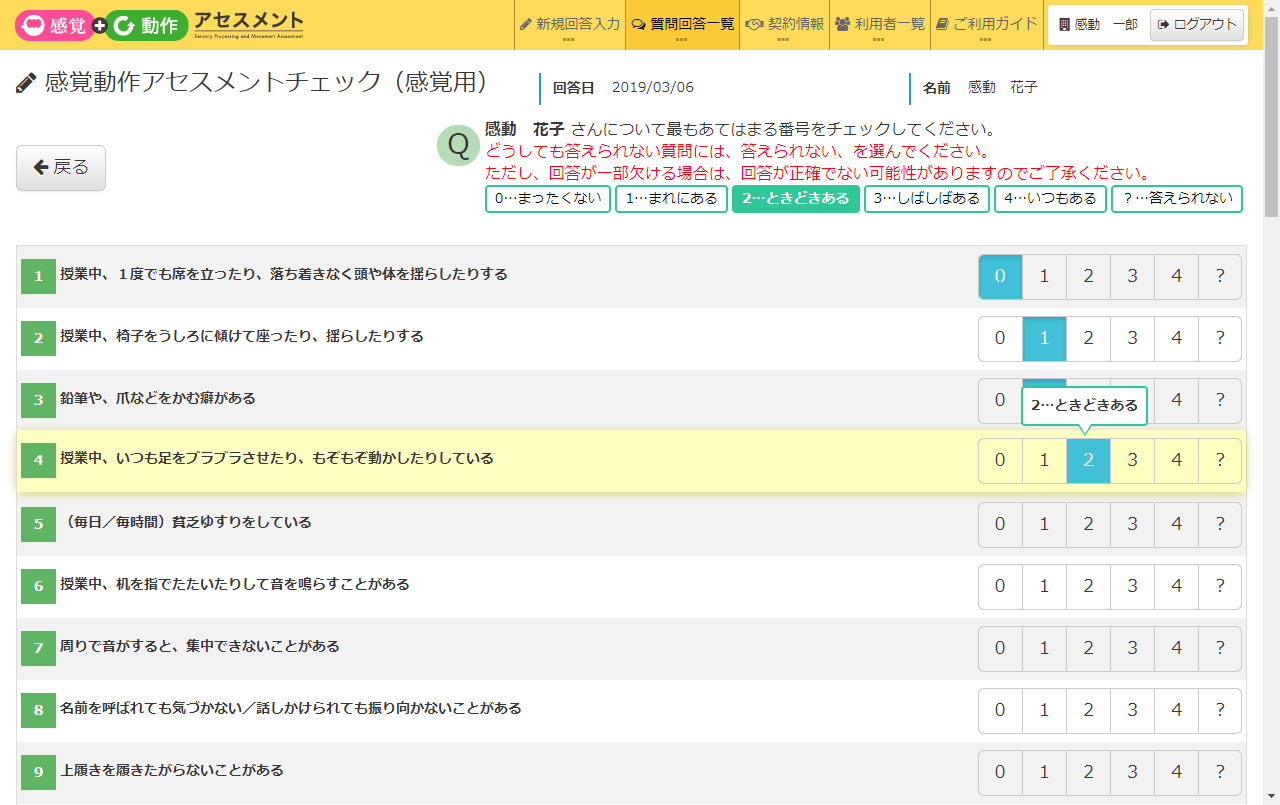
Task: Open the 新規回答入力 menu tab
Action: click(570, 25)
